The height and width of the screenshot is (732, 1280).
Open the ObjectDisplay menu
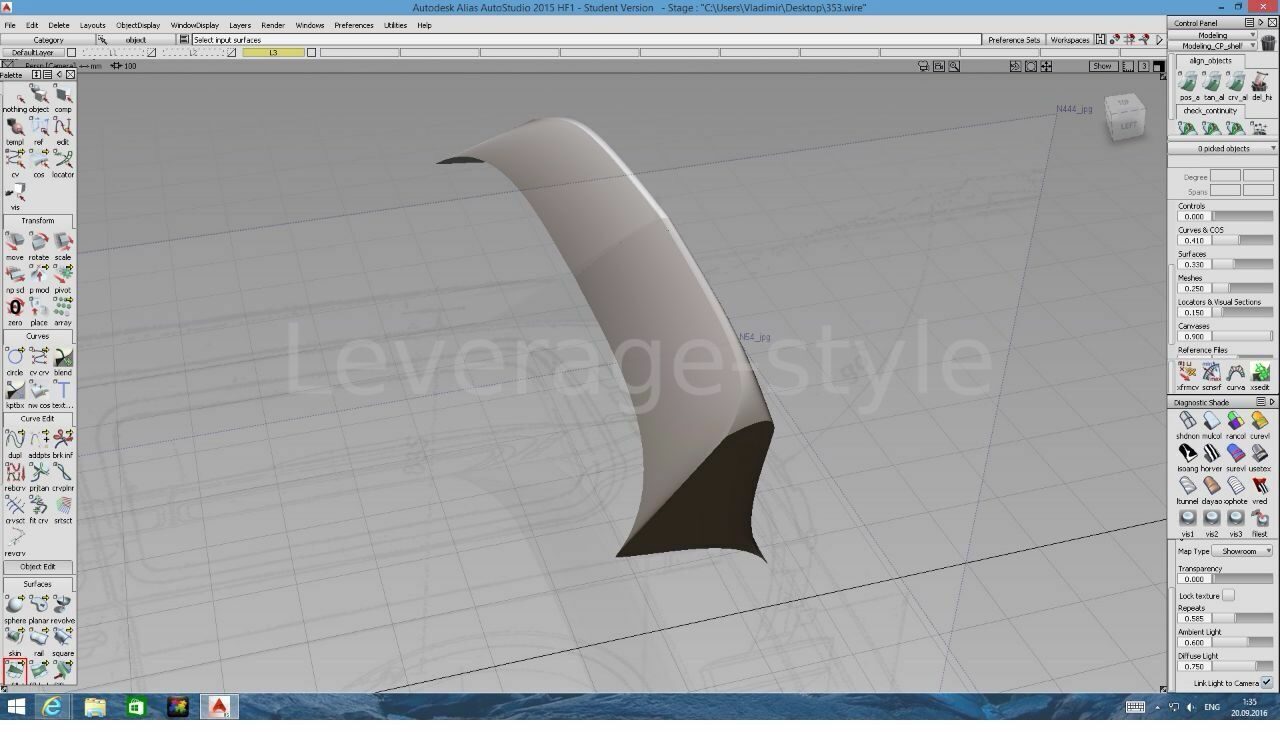138,25
